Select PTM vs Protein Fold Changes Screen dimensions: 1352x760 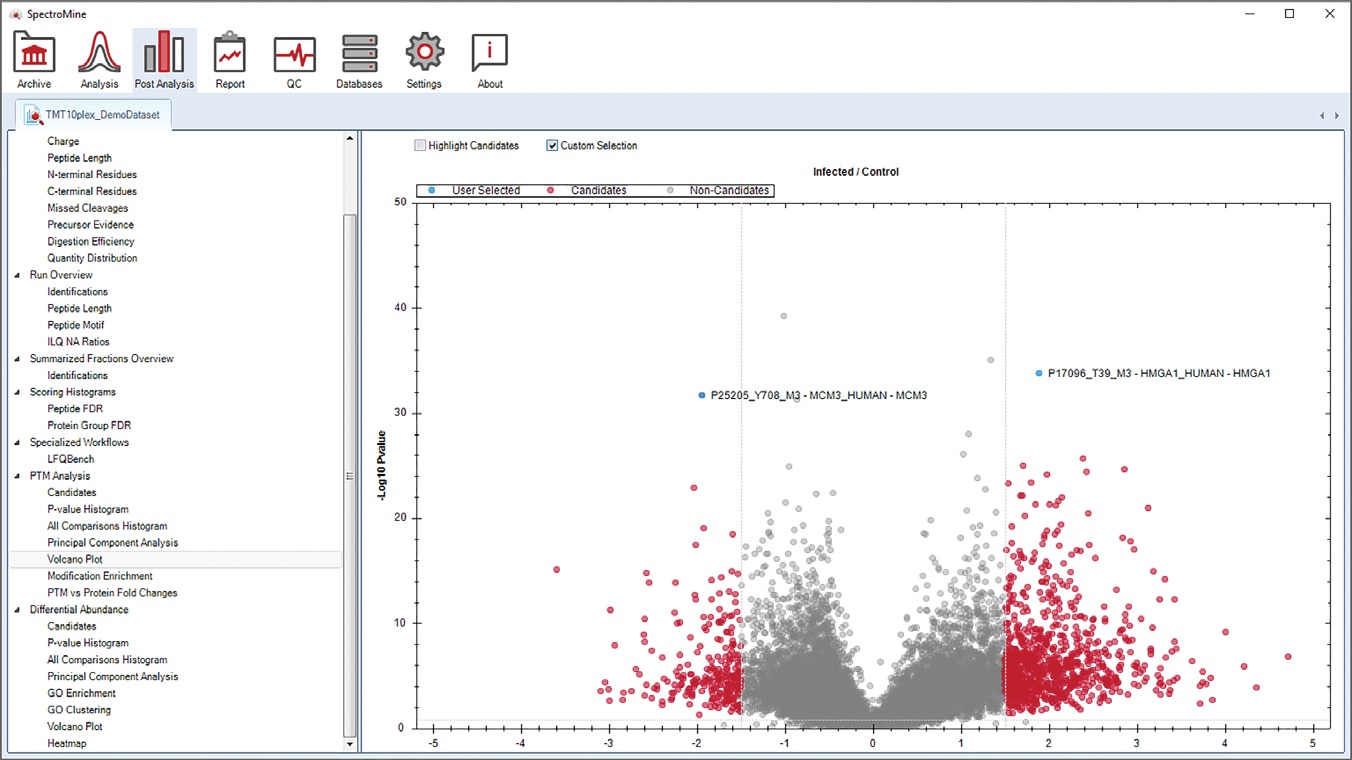pos(112,593)
